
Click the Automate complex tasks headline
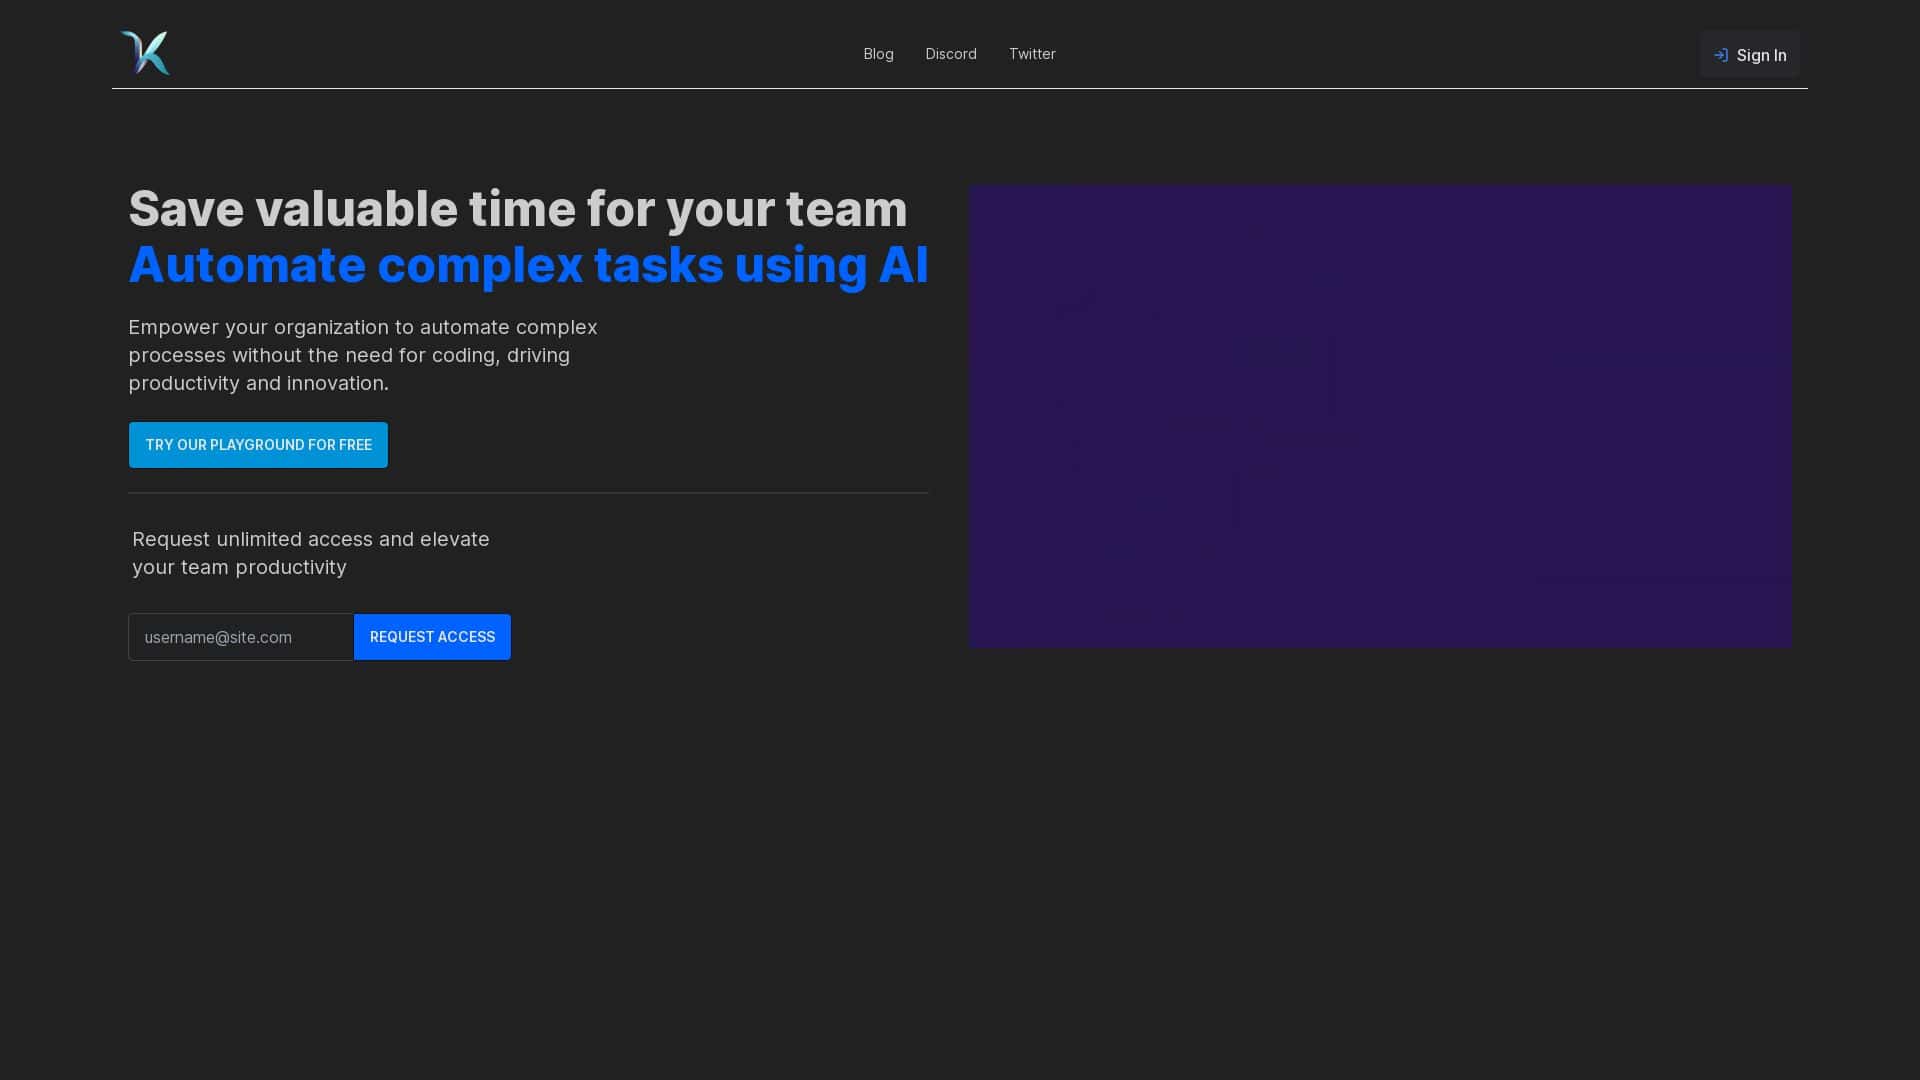(x=529, y=264)
